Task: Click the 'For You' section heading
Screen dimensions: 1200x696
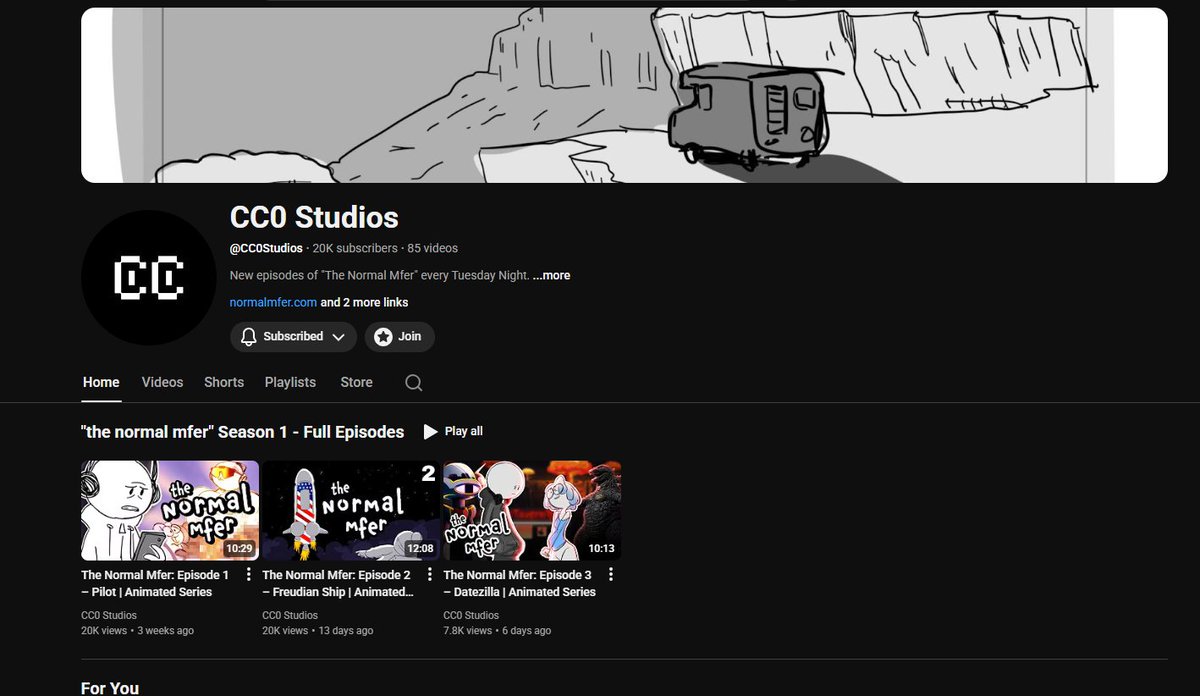Action: click(x=110, y=688)
